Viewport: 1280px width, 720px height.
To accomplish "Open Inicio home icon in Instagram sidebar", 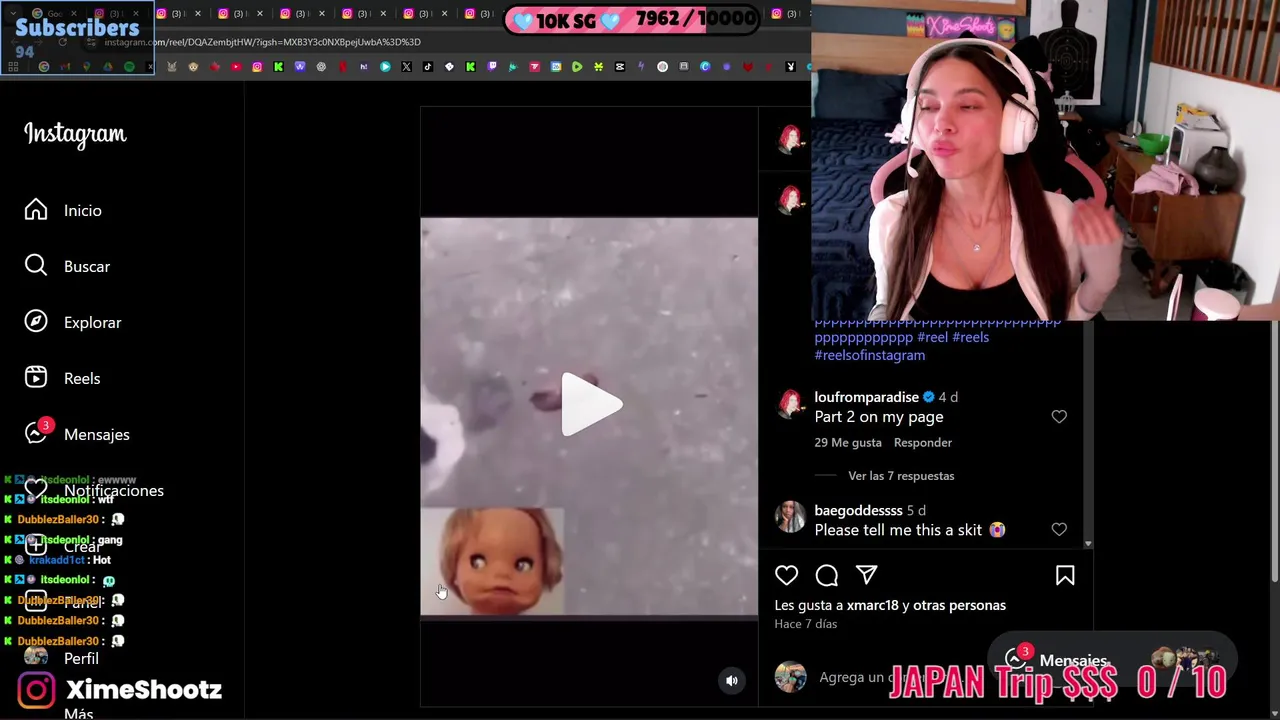I will coord(36,210).
